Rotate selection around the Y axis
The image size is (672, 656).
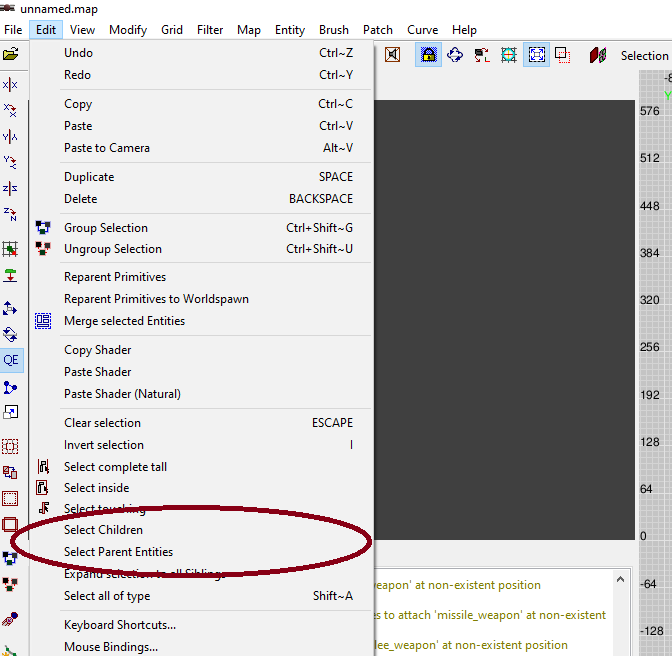10,162
